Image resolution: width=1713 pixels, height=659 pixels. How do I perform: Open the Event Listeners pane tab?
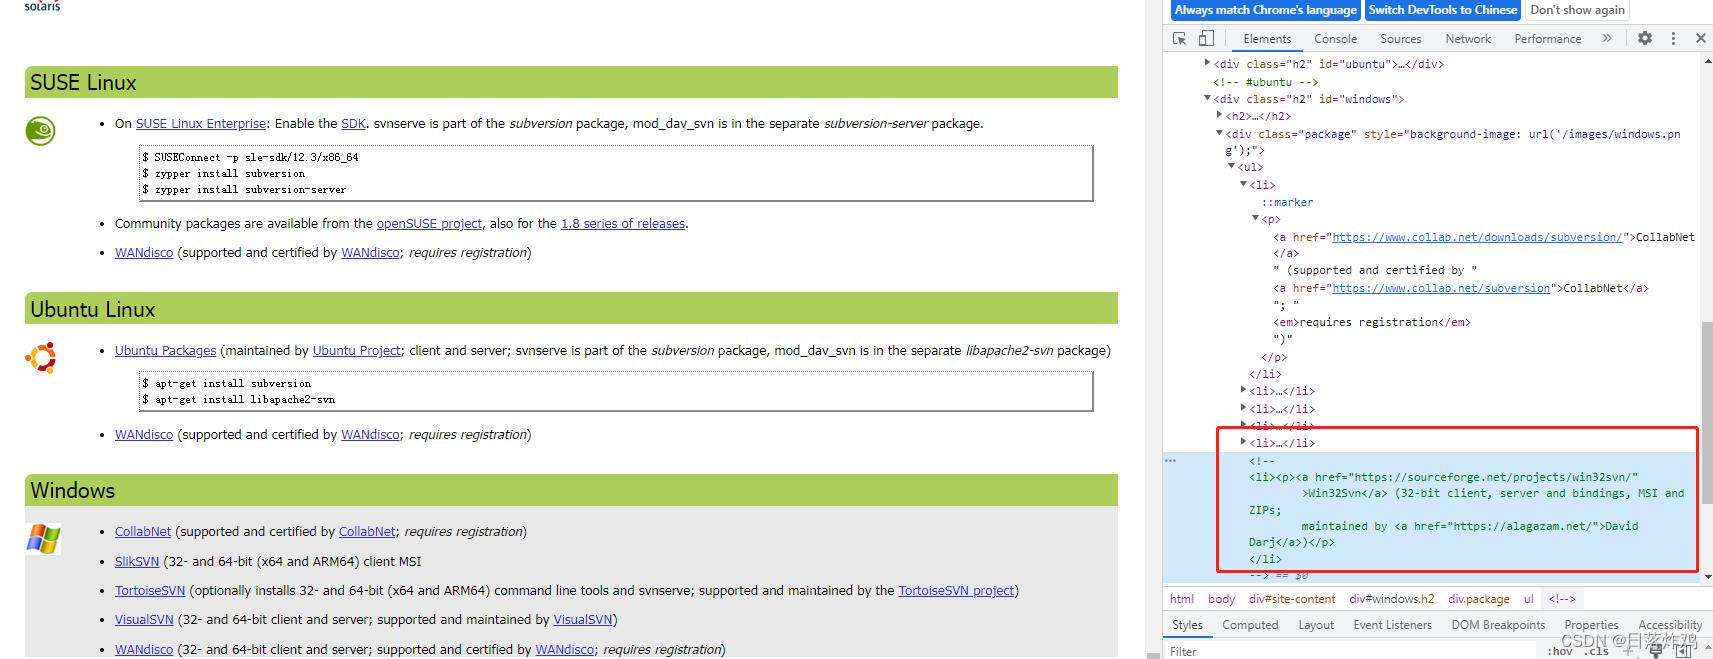1392,625
